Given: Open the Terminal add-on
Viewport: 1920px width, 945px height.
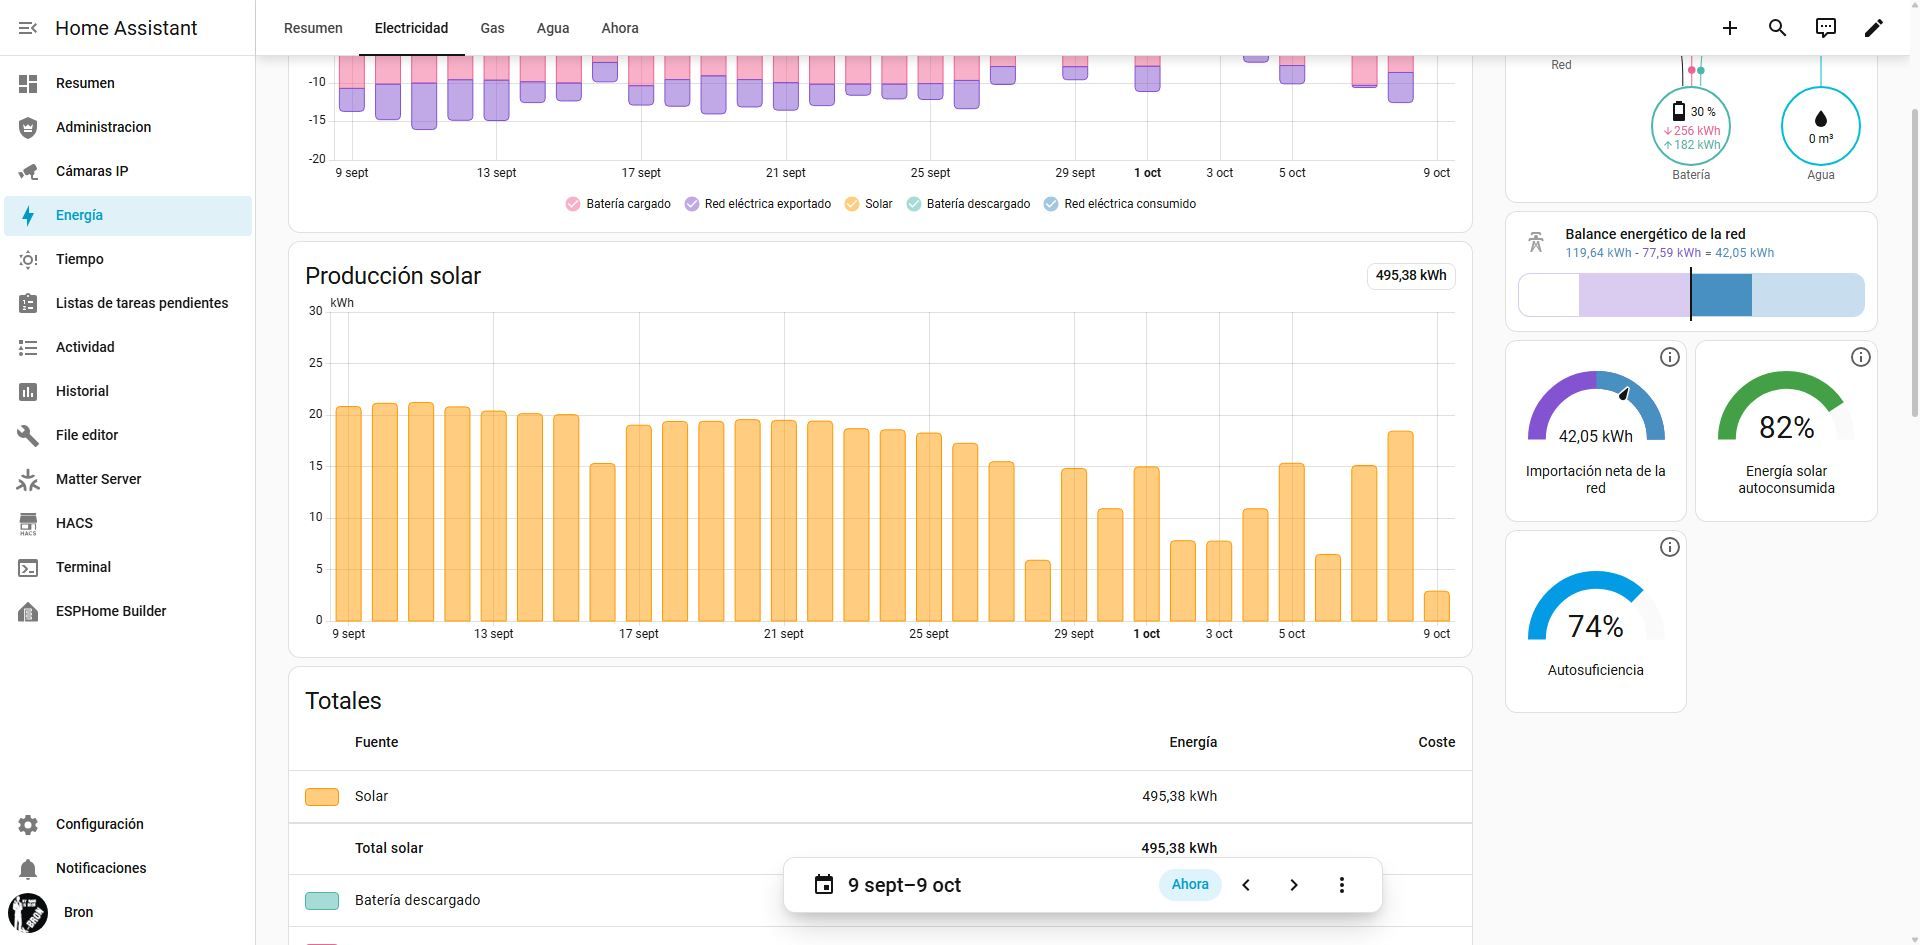Looking at the screenshot, I should pyautogui.click(x=127, y=567).
